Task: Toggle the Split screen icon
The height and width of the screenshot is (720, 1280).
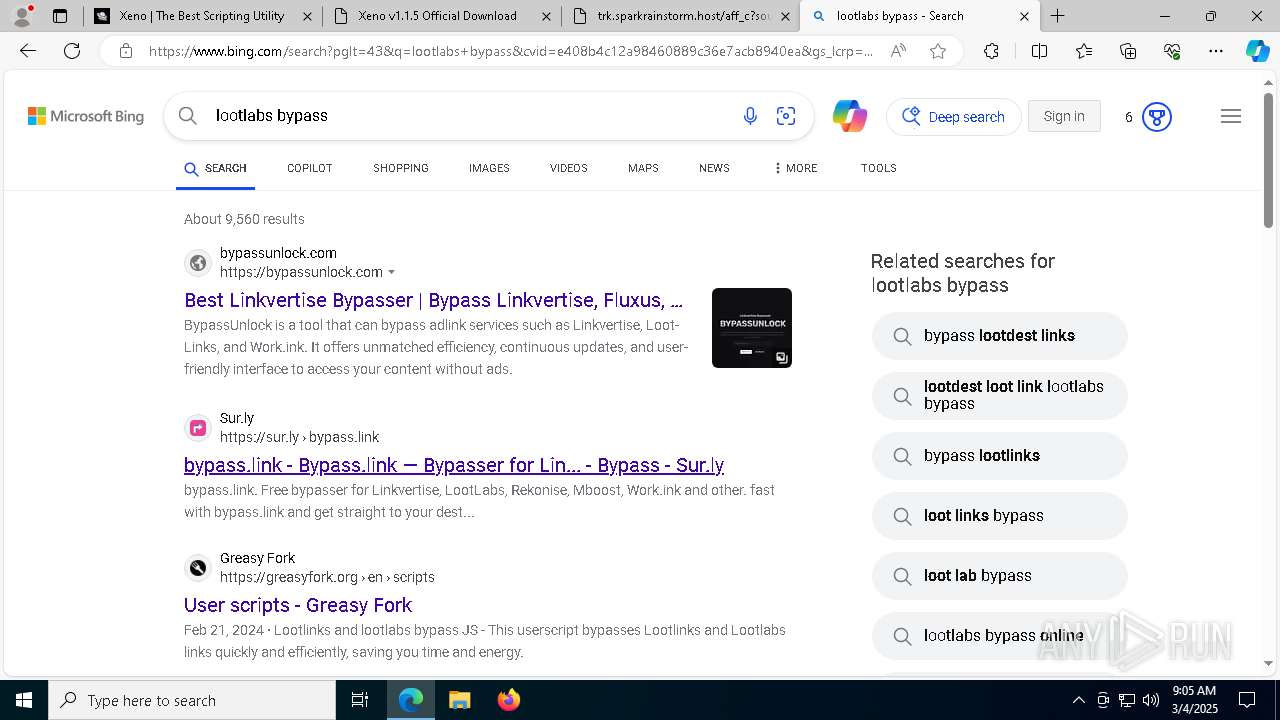Action: tap(1039, 51)
